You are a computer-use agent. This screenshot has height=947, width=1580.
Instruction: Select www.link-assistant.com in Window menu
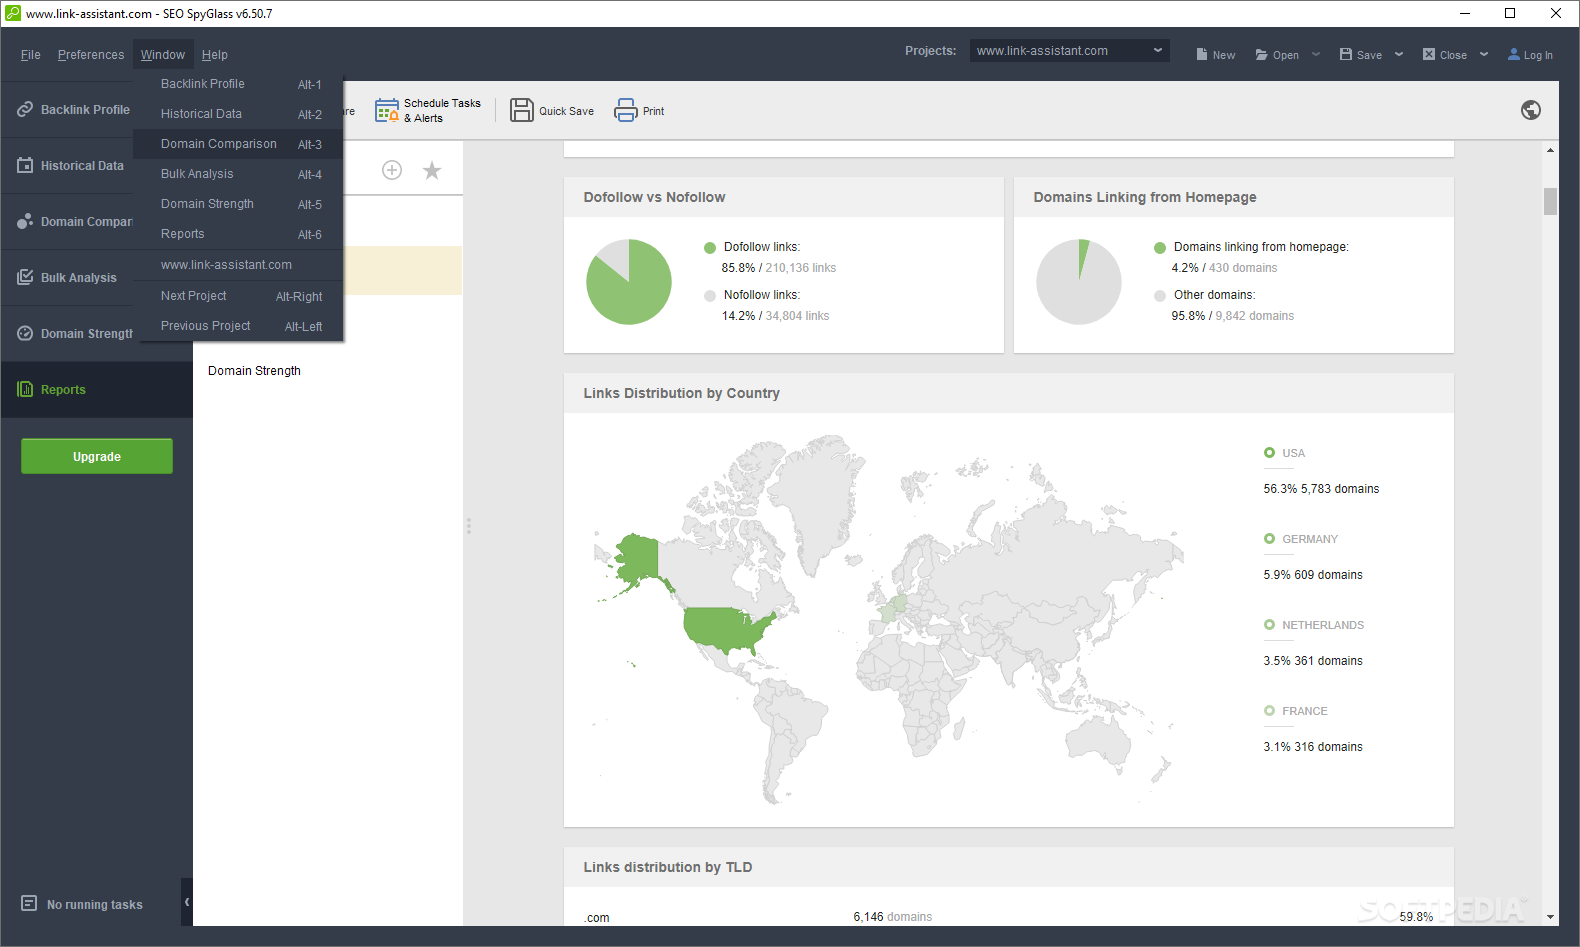238,265
